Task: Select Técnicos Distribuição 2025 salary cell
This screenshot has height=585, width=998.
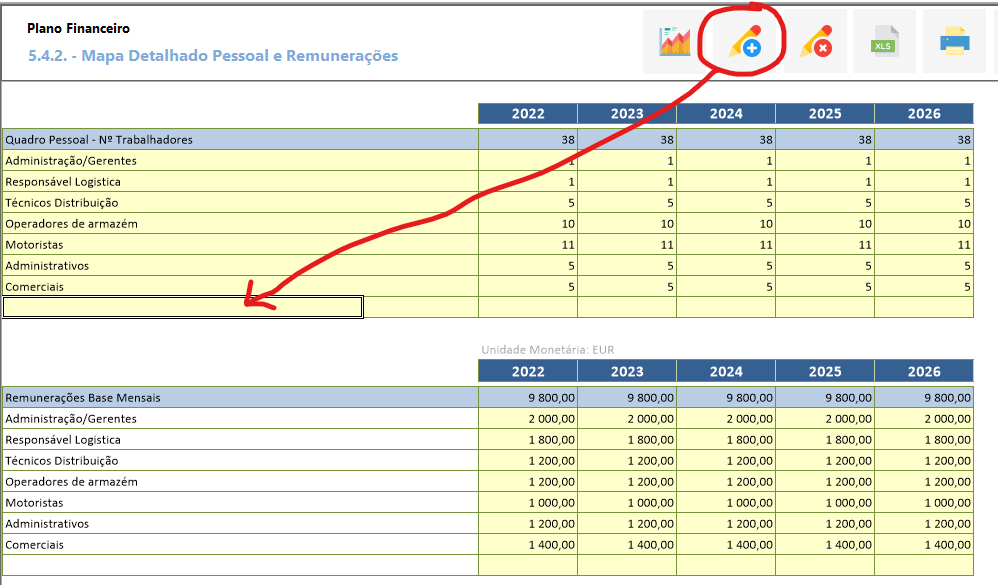Action: [x=825, y=460]
